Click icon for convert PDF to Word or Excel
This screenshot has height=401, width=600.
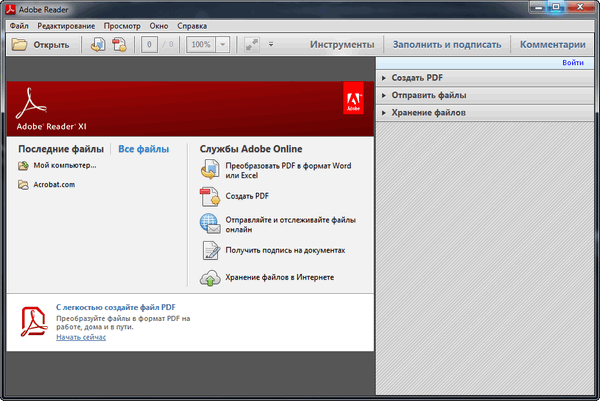pos(210,170)
